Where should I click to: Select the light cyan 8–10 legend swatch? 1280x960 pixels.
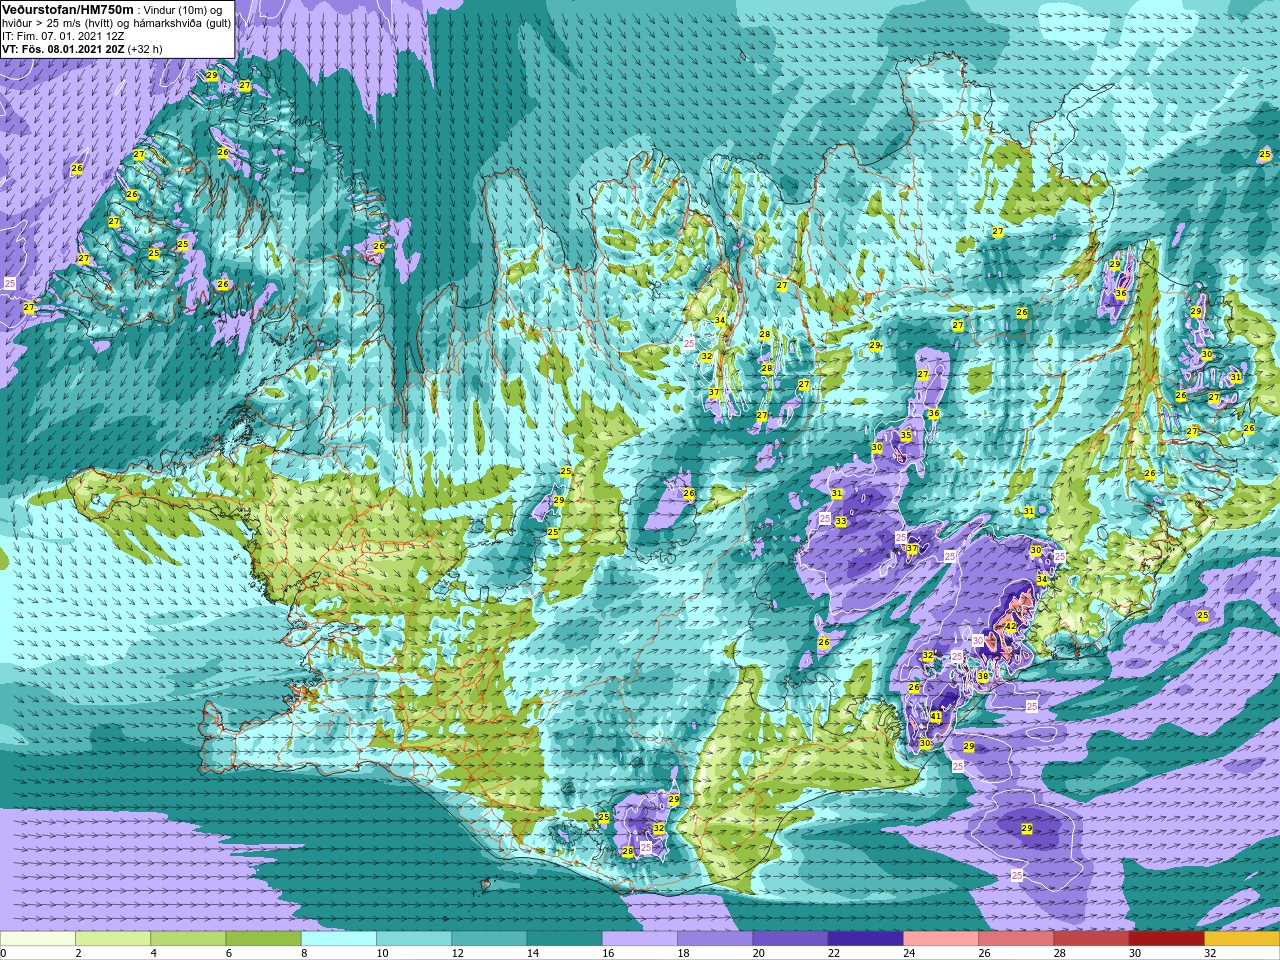pyautogui.click(x=339, y=939)
